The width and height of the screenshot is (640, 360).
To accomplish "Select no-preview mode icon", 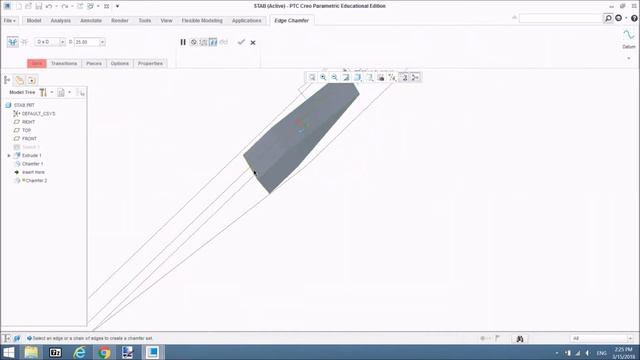I will pyautogui.click(x=193, y=42).
